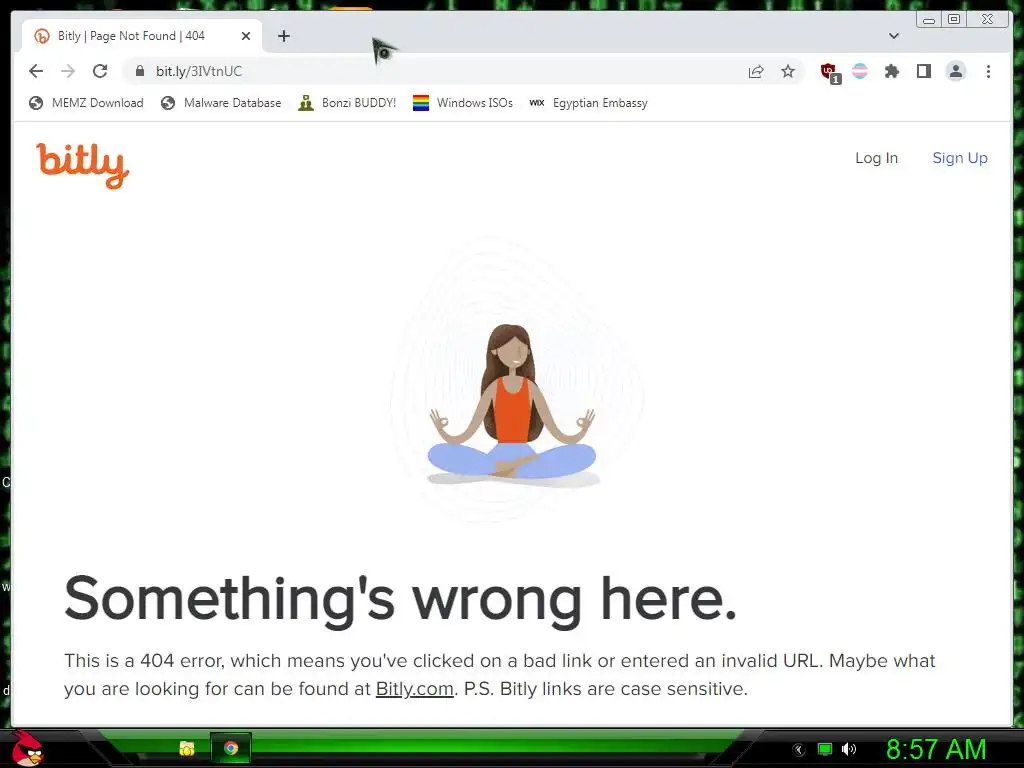Go back with the browser back arrow
1024x768 pixels.
pos(36,71)
